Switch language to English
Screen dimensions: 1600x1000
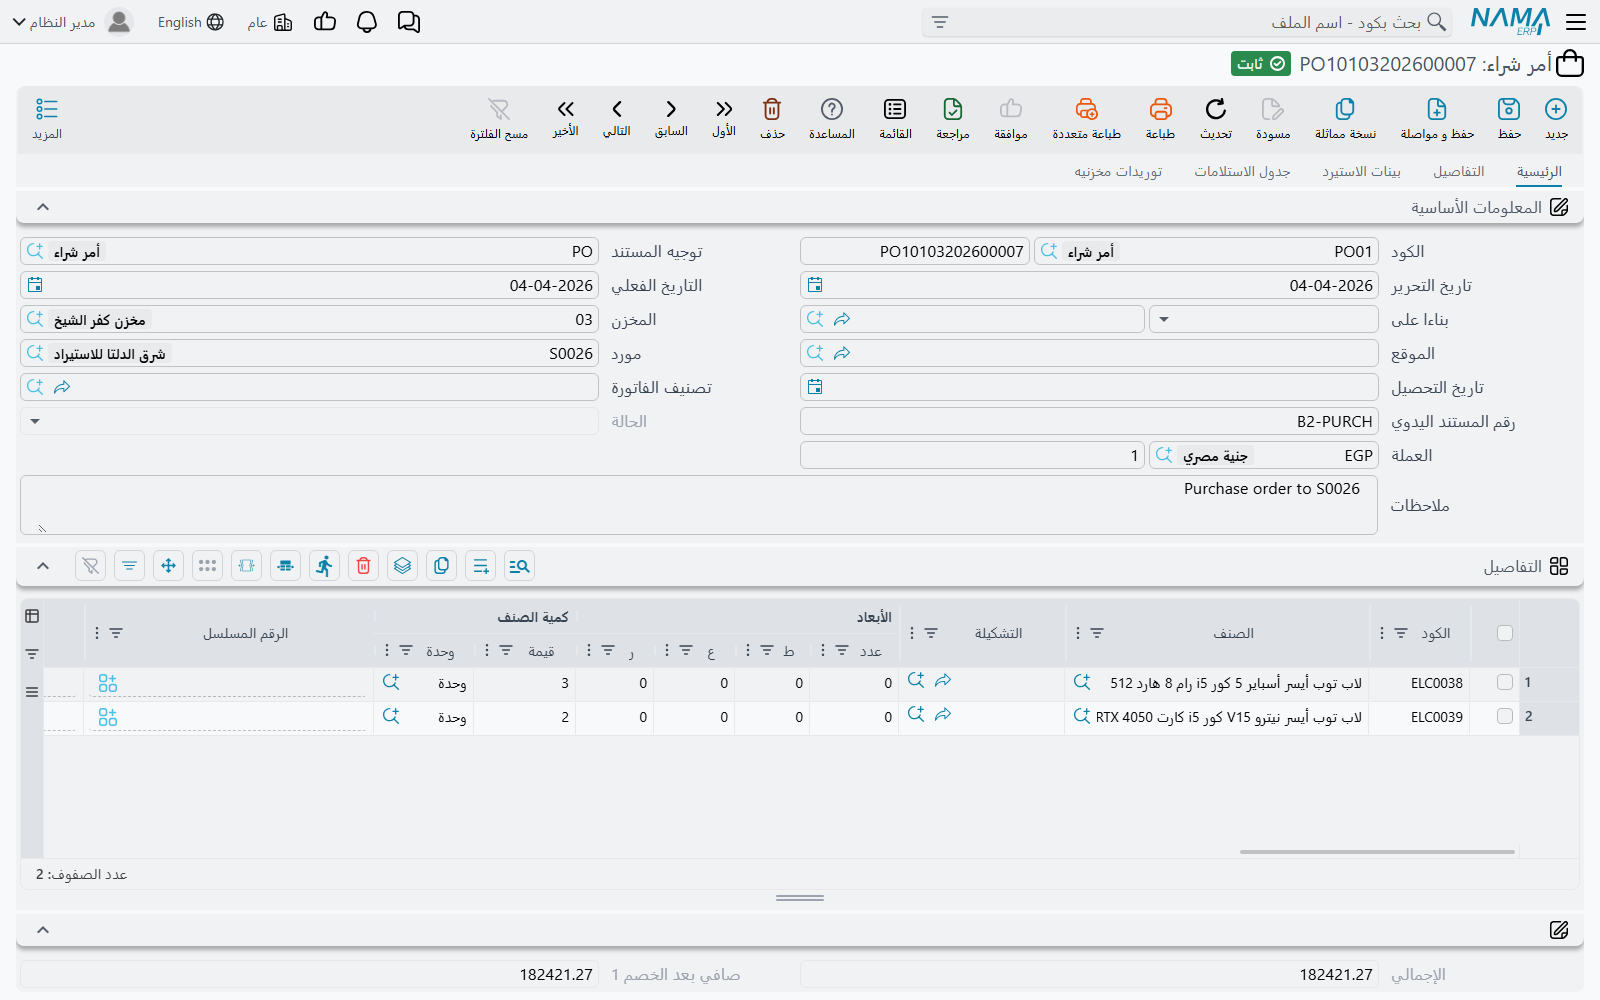click(191, 22)
